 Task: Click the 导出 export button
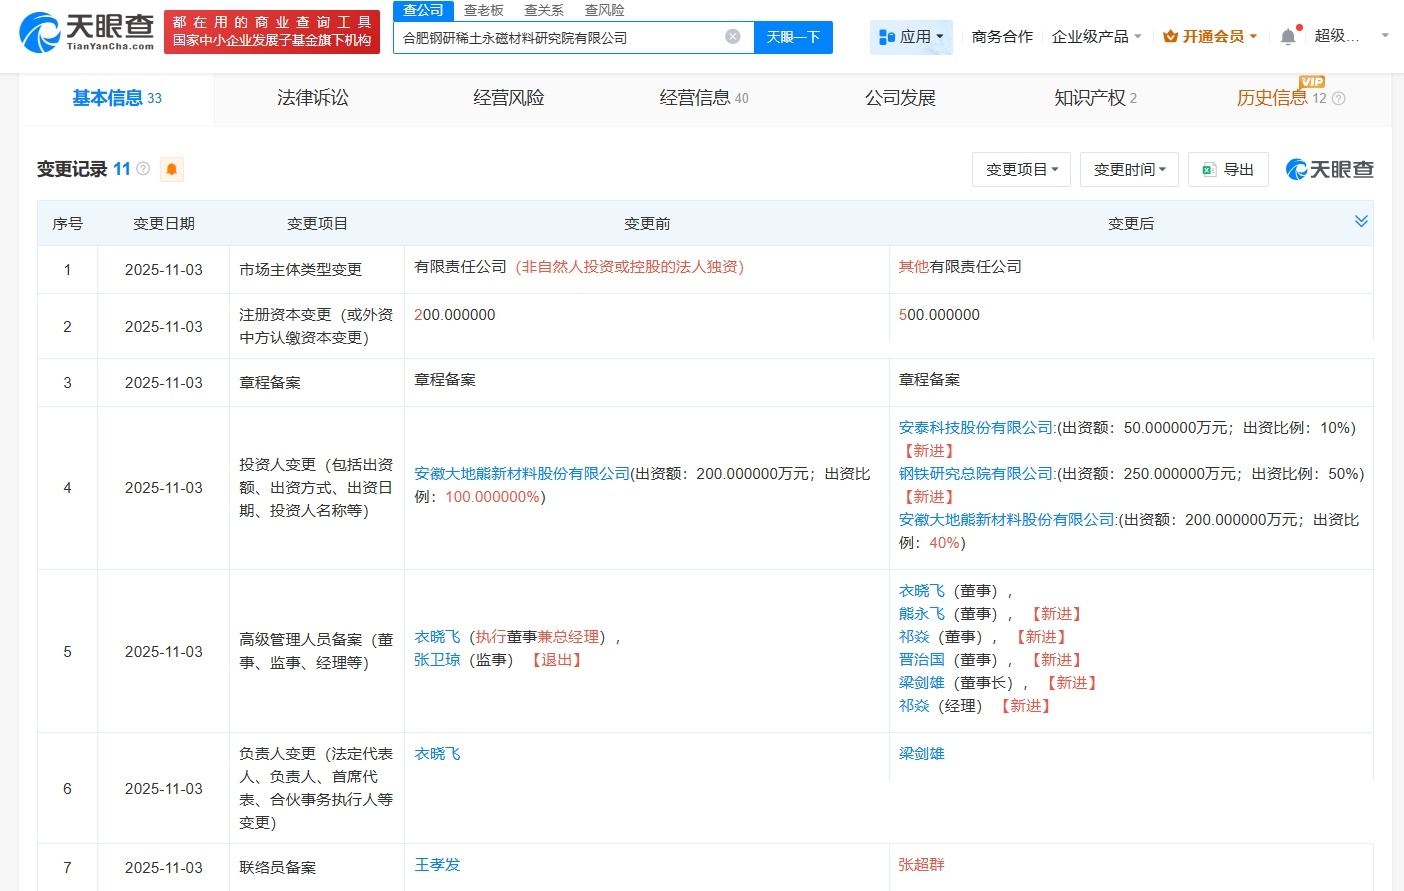click(1228, 170)
